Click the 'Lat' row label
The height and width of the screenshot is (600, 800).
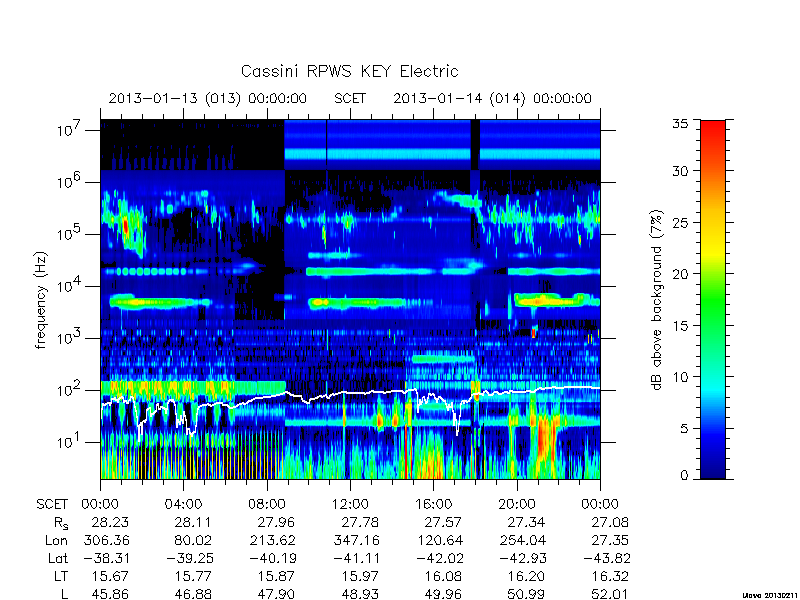coord(57,558)
